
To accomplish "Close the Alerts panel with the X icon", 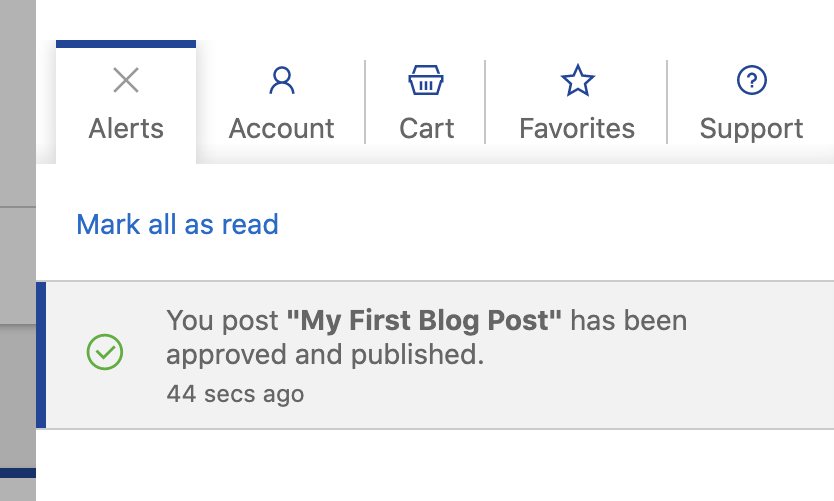I will click(126, 80).
